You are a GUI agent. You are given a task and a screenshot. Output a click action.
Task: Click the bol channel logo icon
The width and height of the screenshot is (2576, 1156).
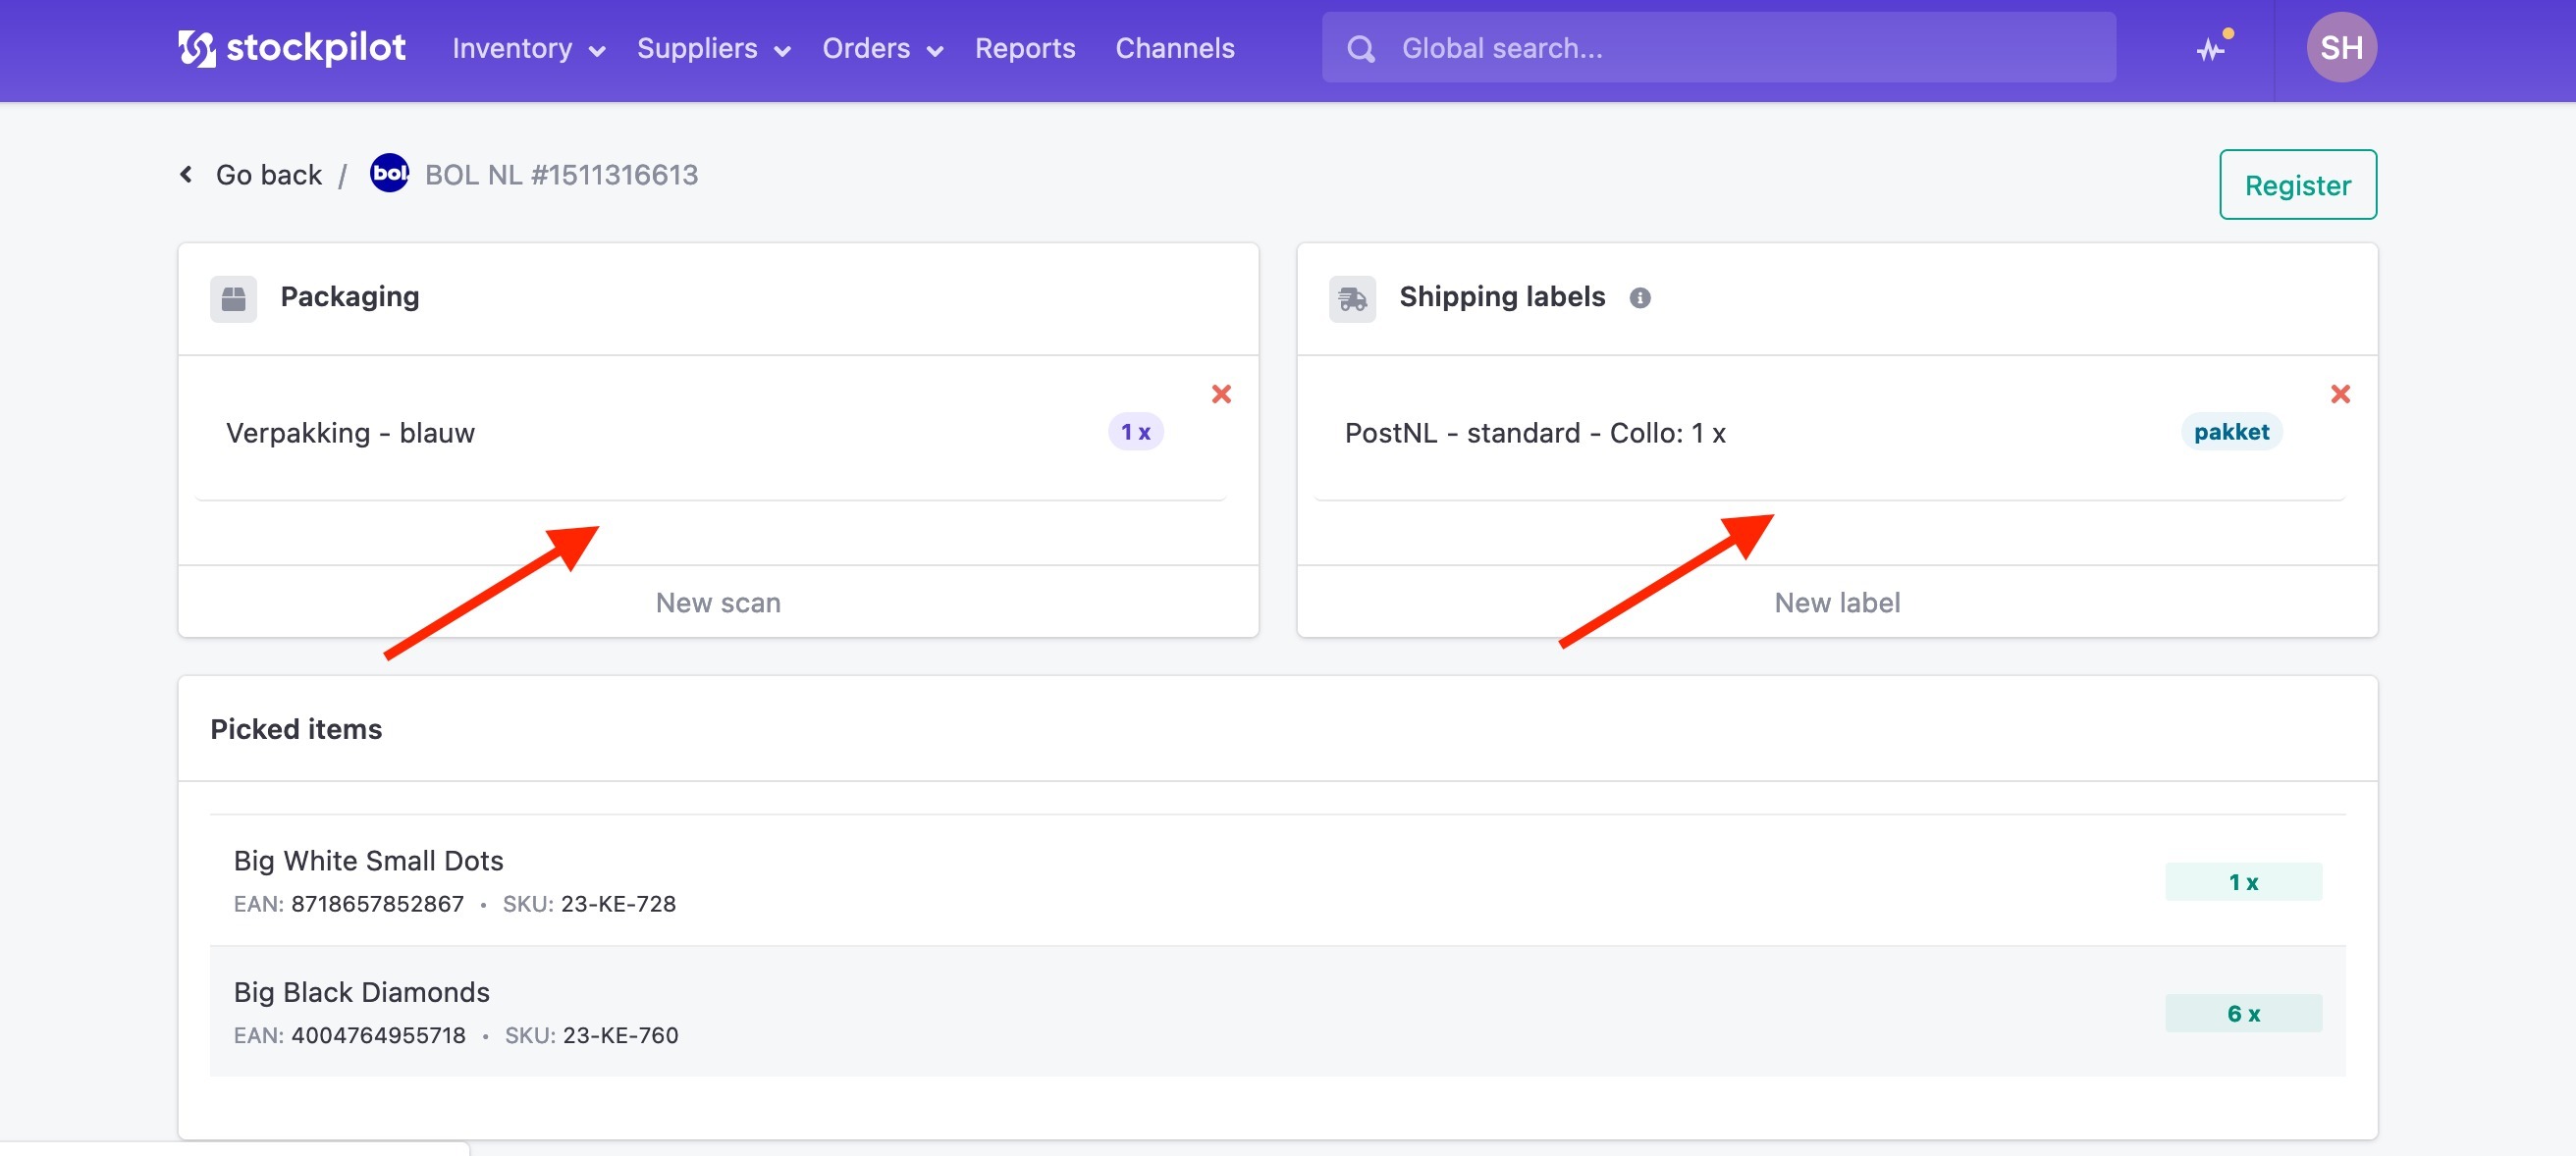pos(389,173)
